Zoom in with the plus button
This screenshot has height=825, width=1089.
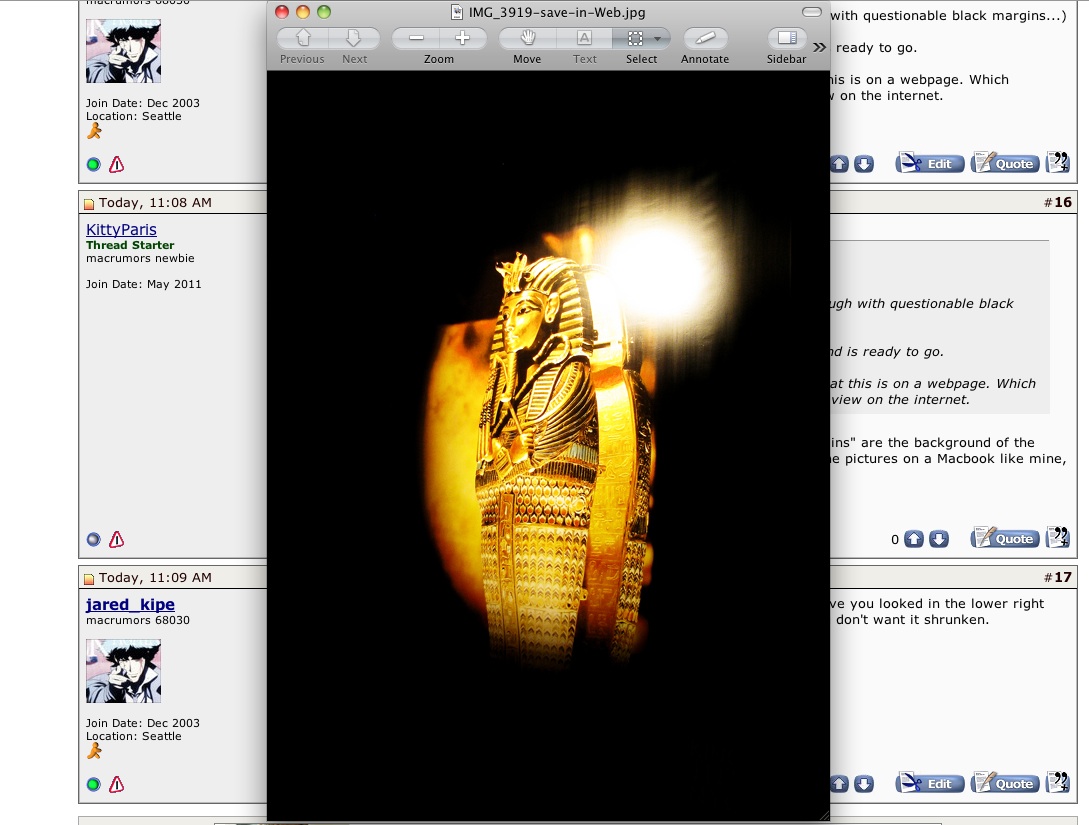point(462,38)
